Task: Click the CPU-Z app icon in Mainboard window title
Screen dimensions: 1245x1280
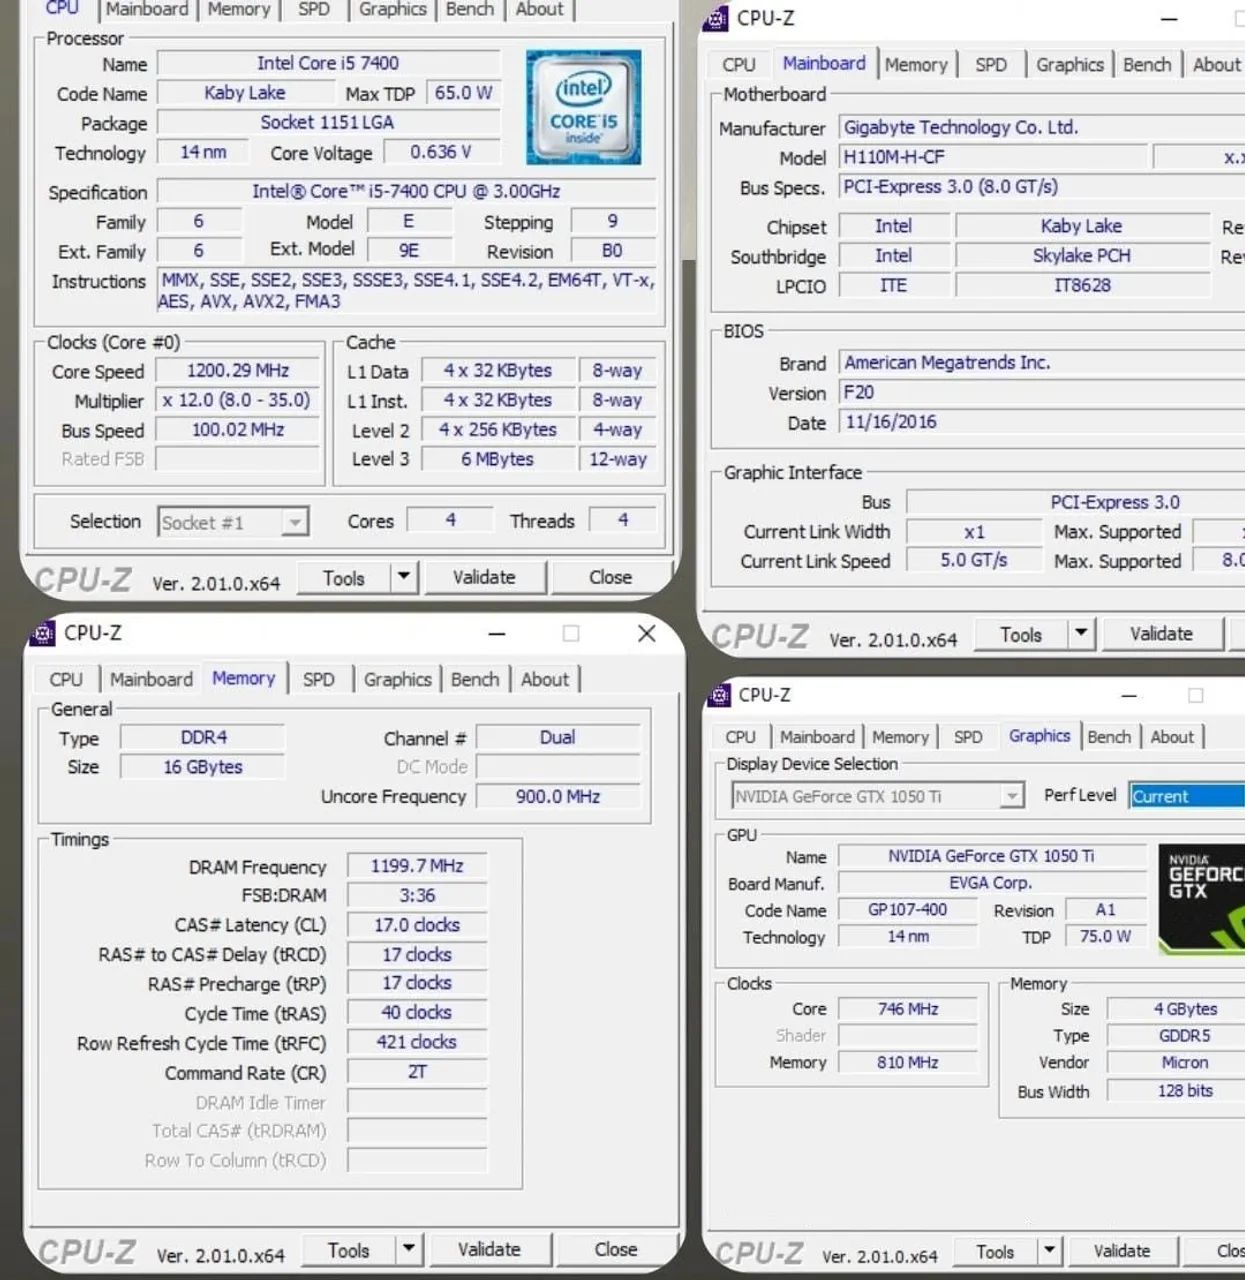Action: 716,18
